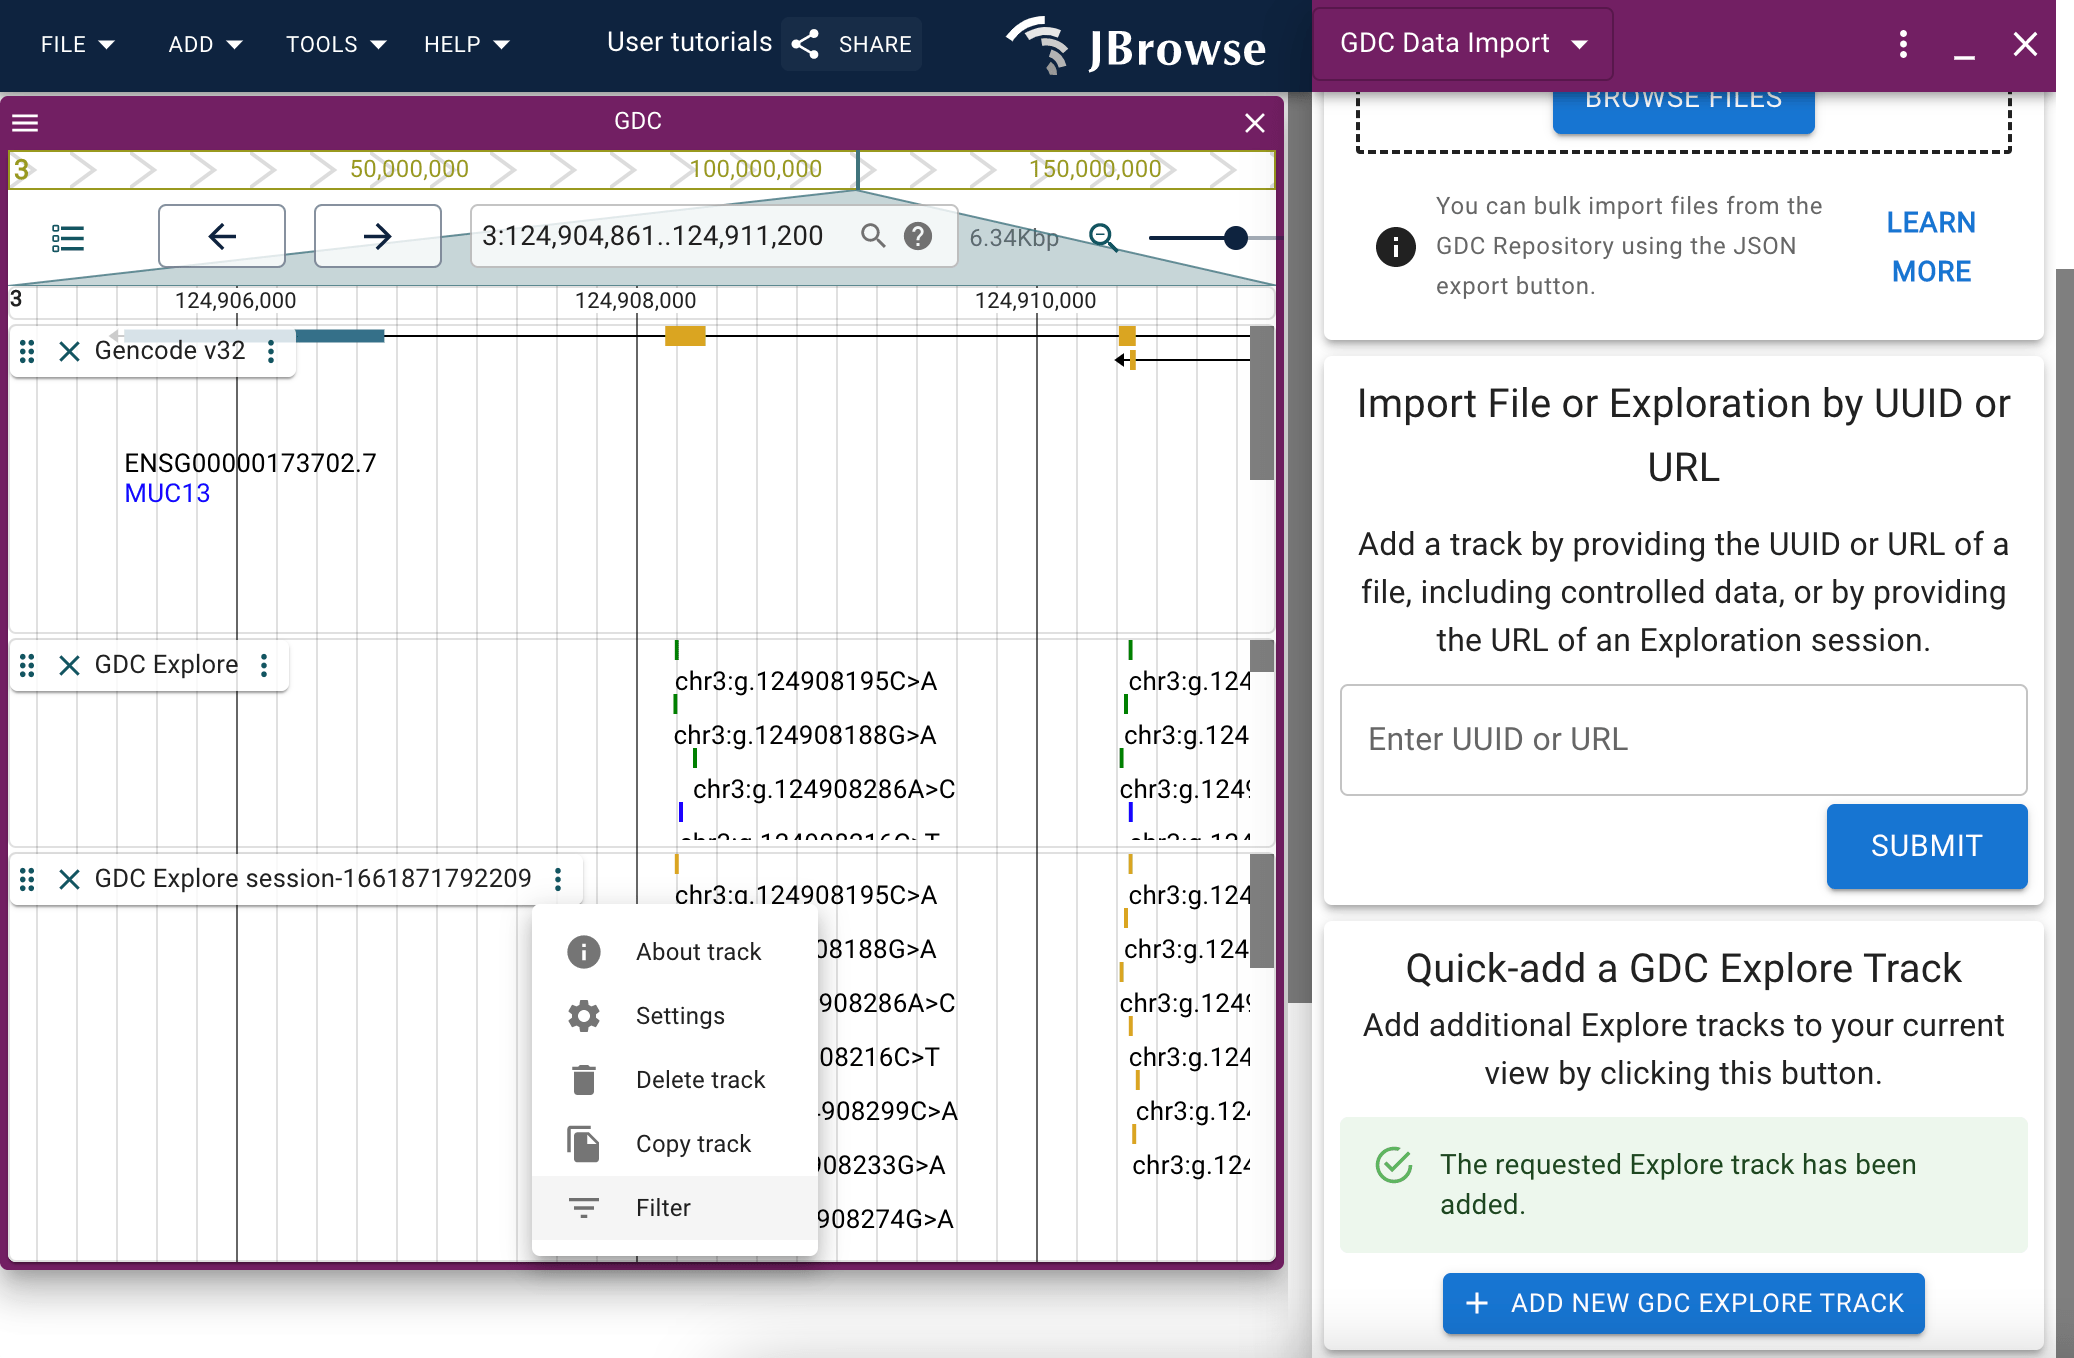The width and height of the screenshot is (2074, 1358).
Task: Close the GDC Data Import widget drawer
Action: (2025, 44)
